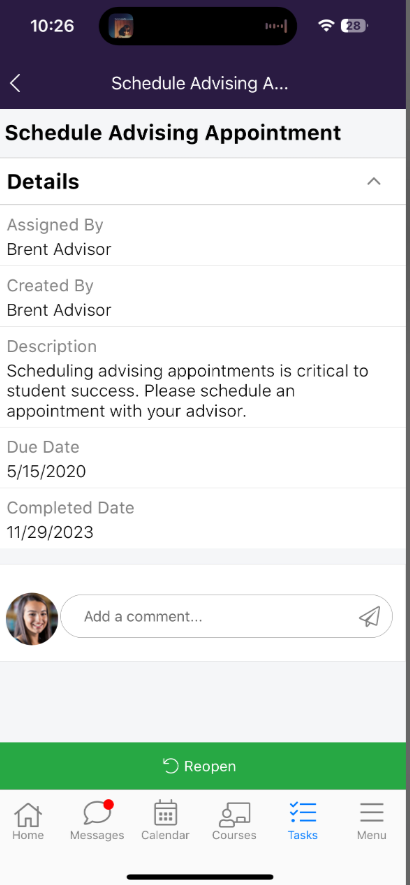This screenshot has width=410, height=885.
Task: Select the Tasks tab
Action: 303,821
